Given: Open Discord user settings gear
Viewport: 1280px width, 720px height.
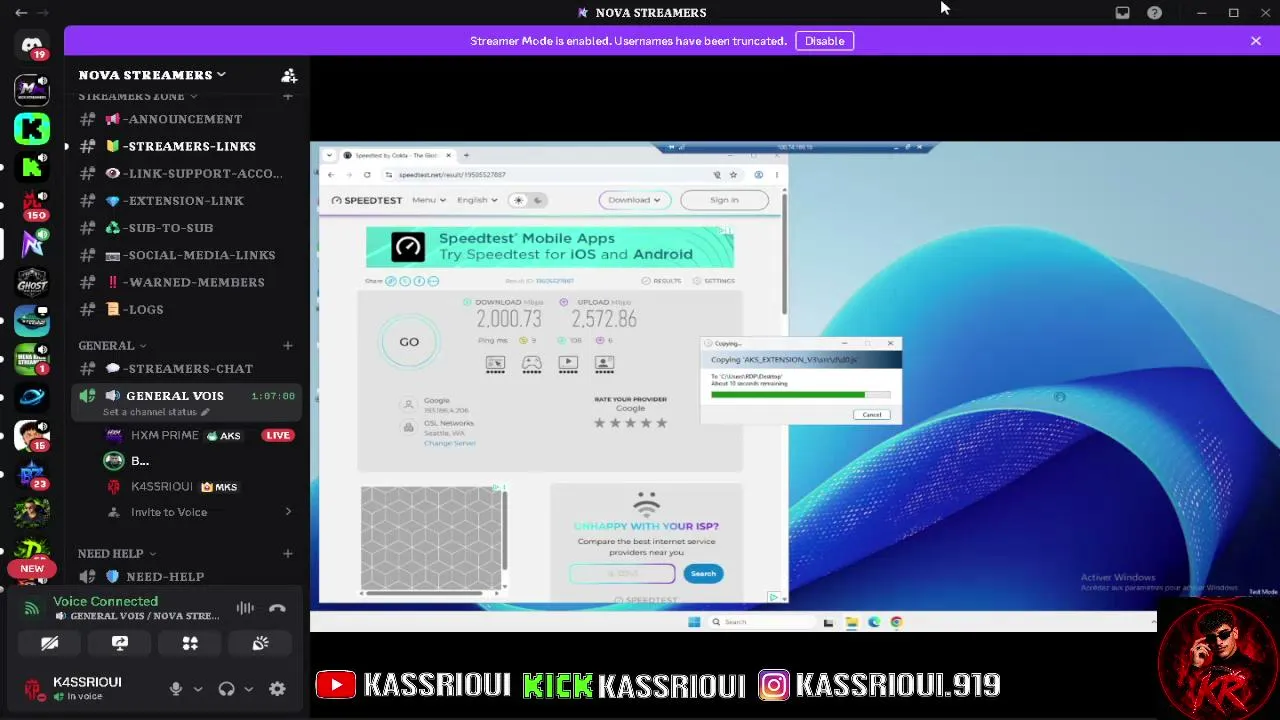Looking at the screenshot, I should pyautogui.click(x=277, y=688).
